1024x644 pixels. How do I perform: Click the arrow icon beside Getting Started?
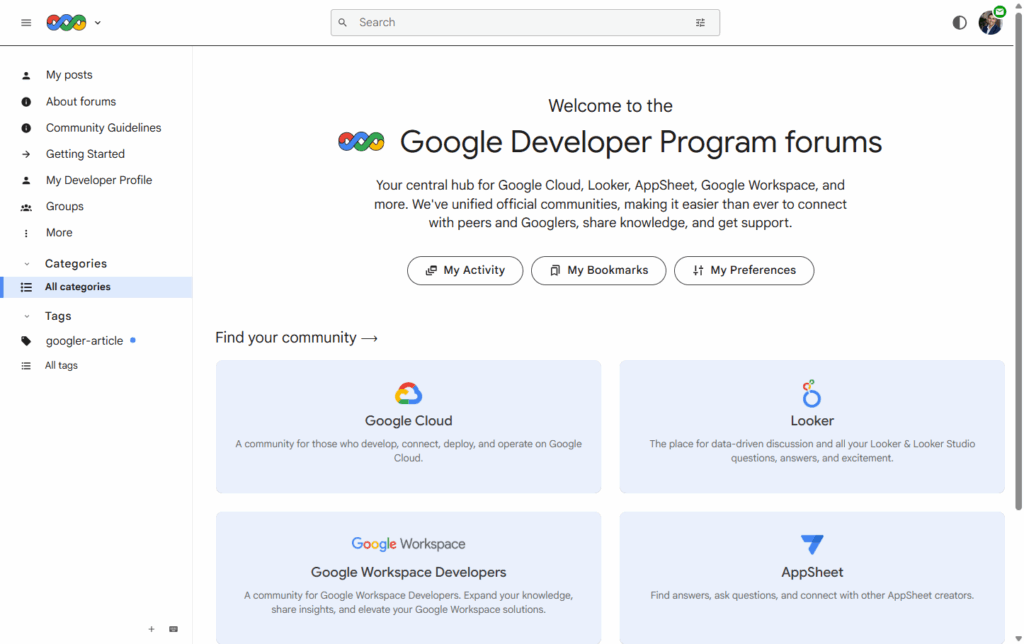(26, 154)
